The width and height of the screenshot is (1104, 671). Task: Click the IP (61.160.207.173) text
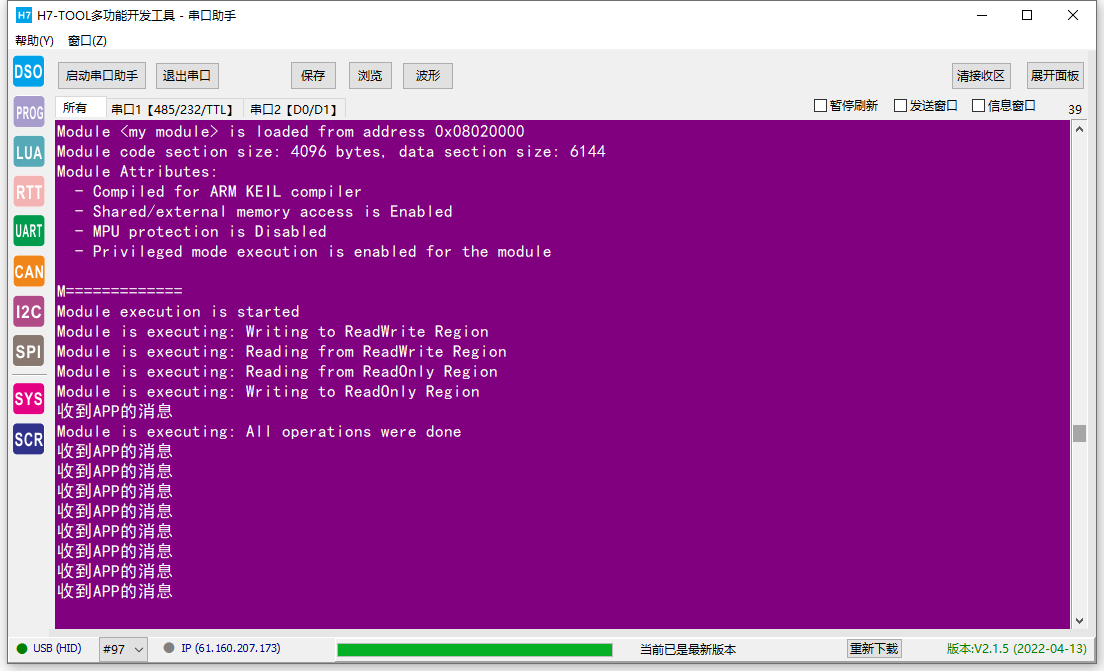coord(231,648)
